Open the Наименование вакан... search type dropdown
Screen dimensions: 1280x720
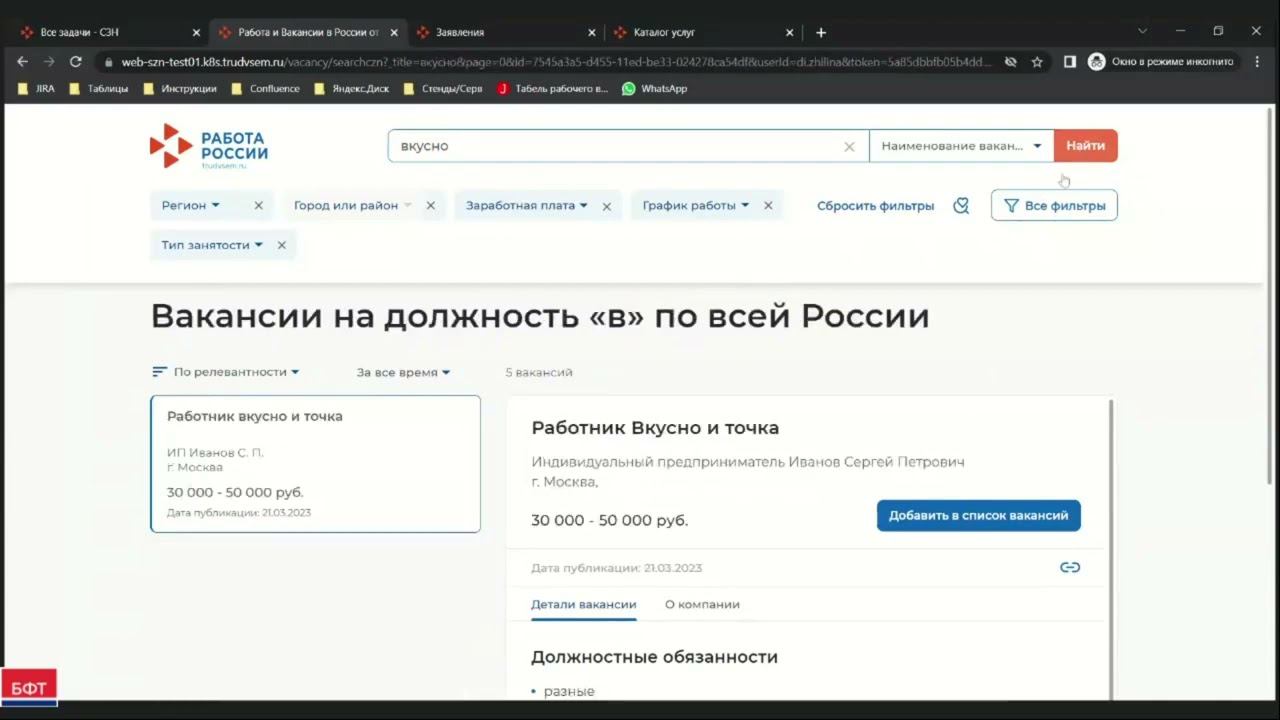point(961,146)
